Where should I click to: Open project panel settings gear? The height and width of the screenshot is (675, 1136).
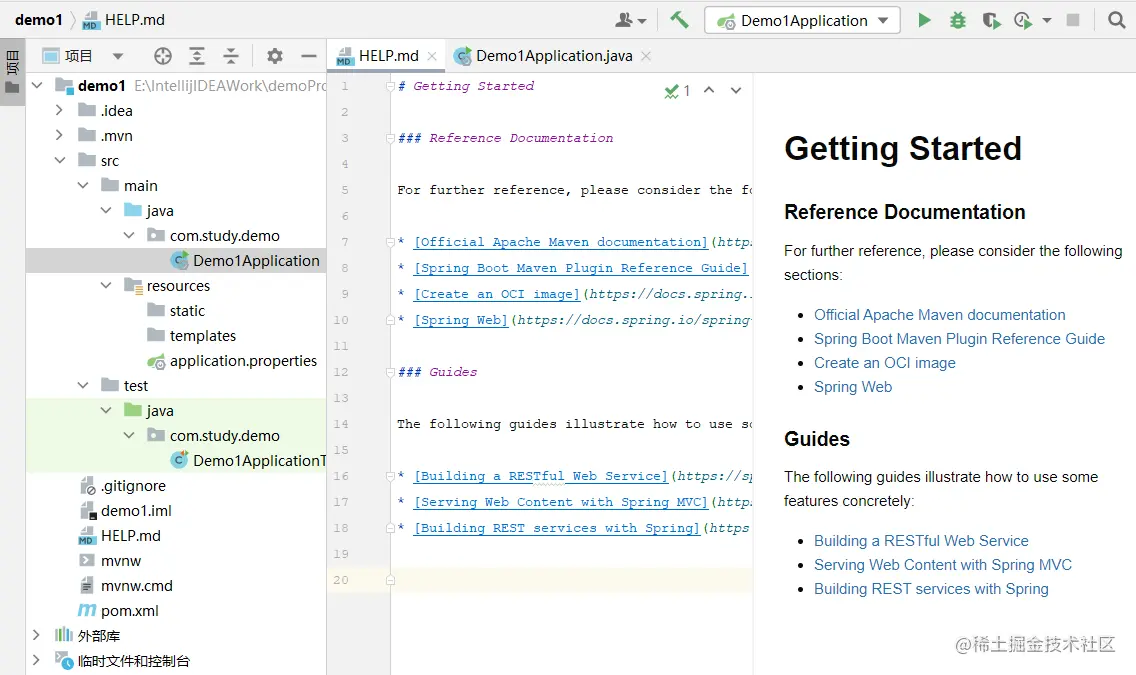(x=275, y=56)
